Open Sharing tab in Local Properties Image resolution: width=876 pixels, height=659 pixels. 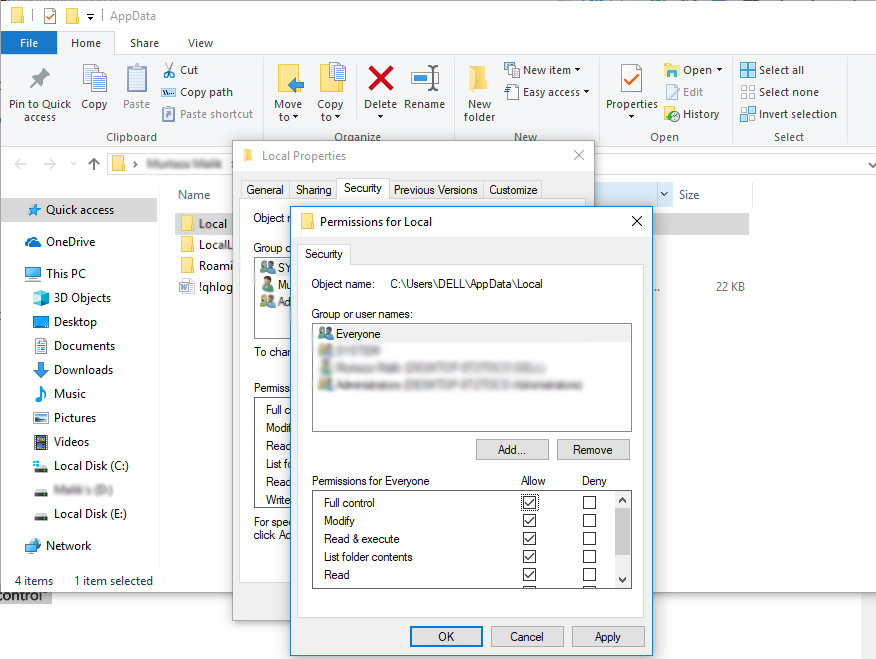click(313, 190)
